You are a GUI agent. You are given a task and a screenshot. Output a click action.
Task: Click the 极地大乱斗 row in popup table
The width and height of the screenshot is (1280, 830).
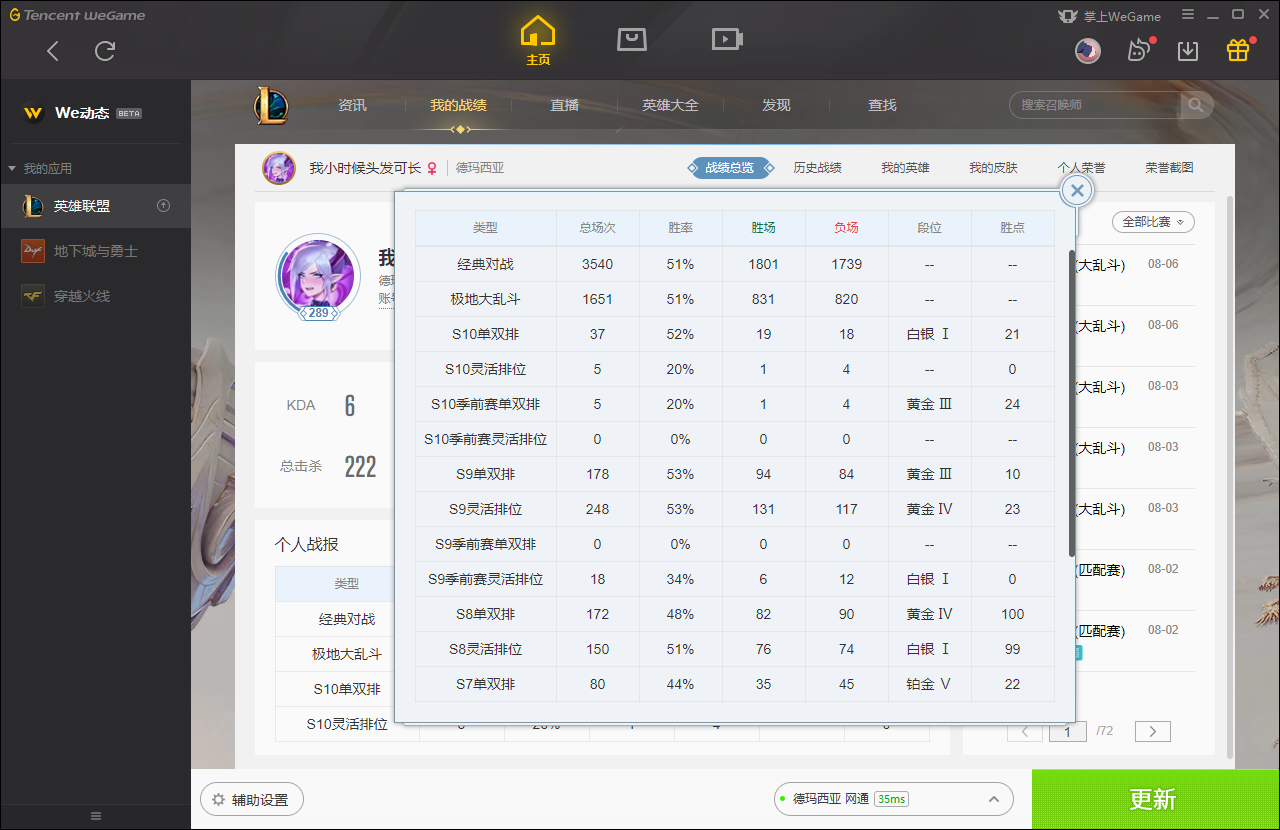735,299
